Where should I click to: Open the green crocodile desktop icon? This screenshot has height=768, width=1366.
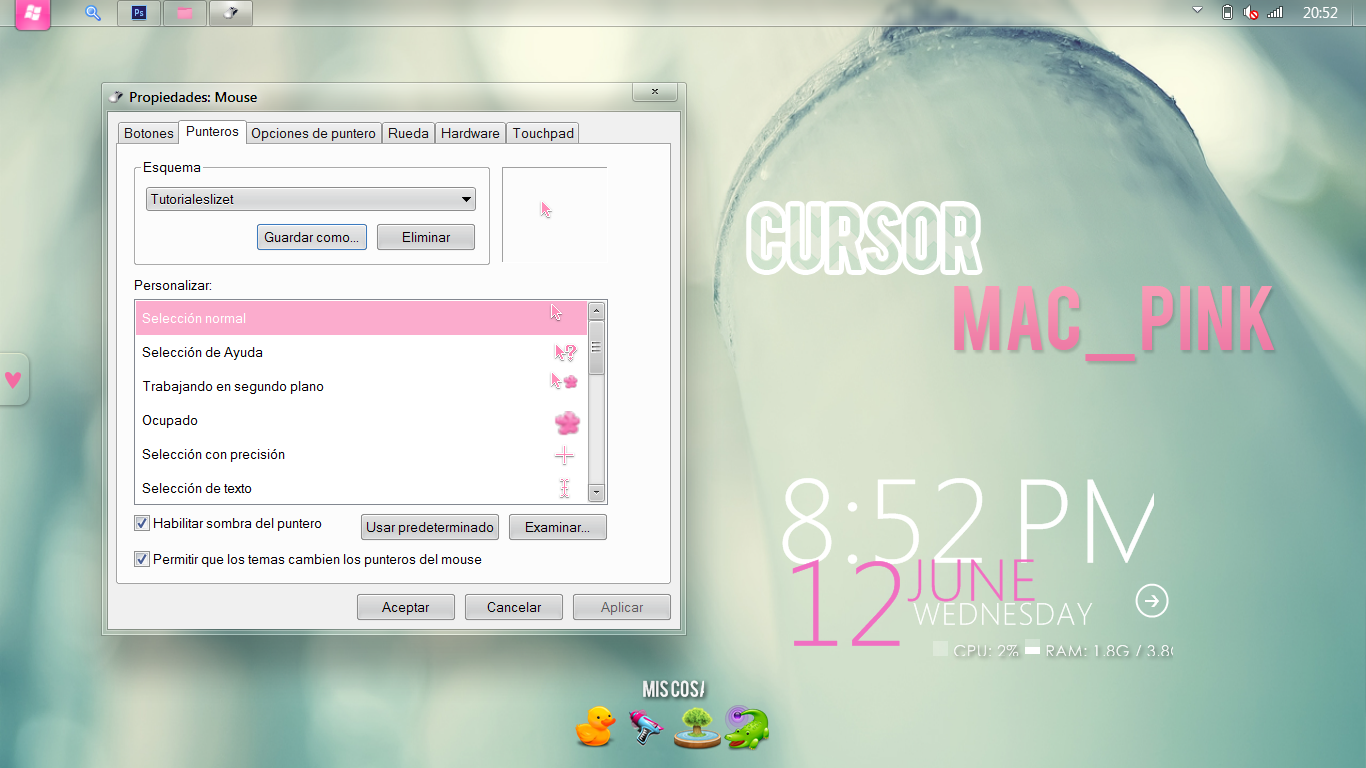click(745, 727)
